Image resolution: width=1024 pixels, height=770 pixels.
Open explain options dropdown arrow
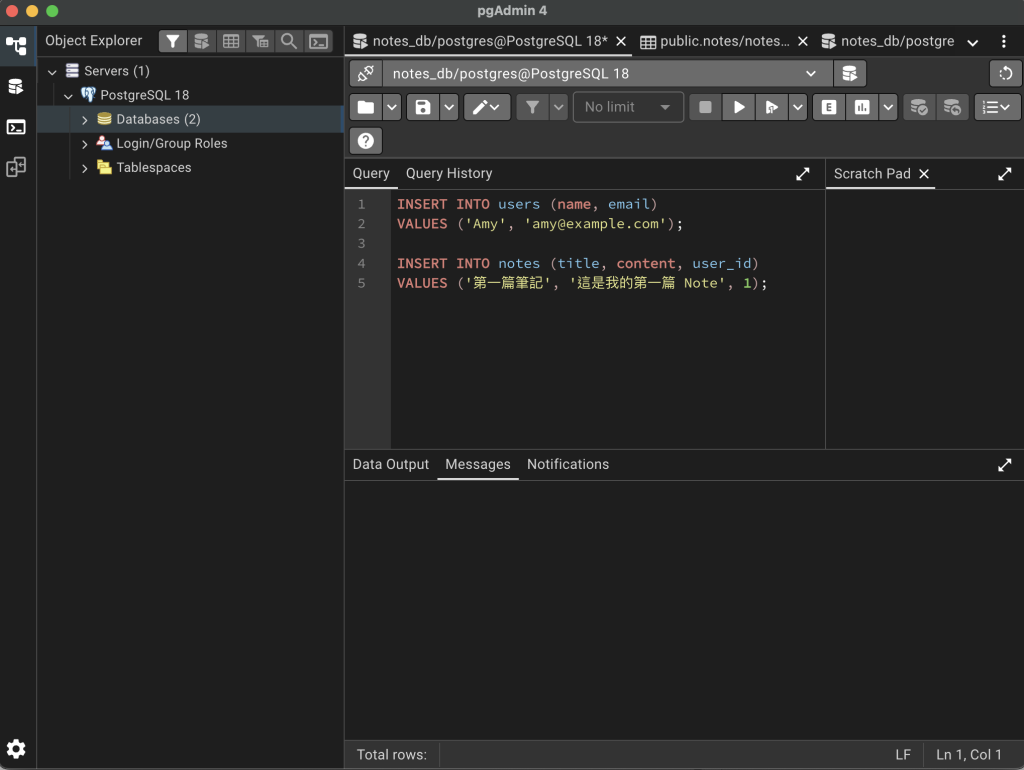tap(888, 107)
